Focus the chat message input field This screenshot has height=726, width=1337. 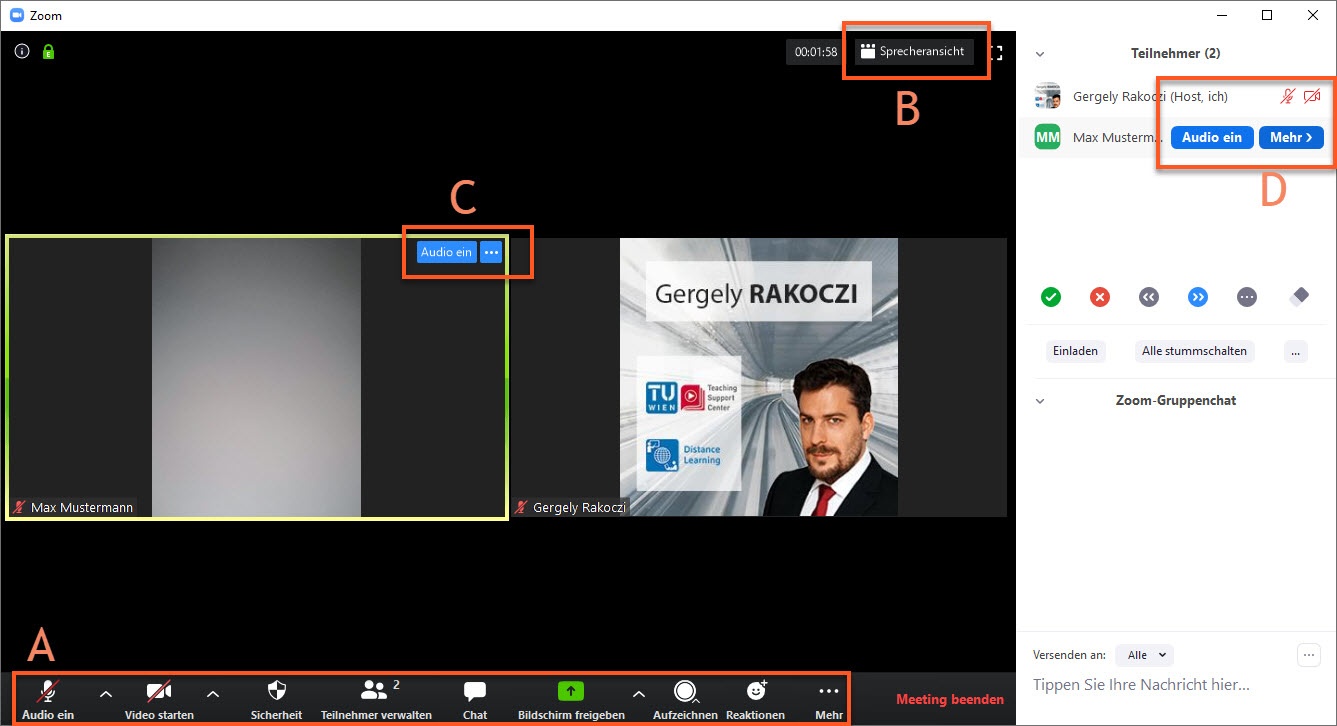click(1176, 685)
